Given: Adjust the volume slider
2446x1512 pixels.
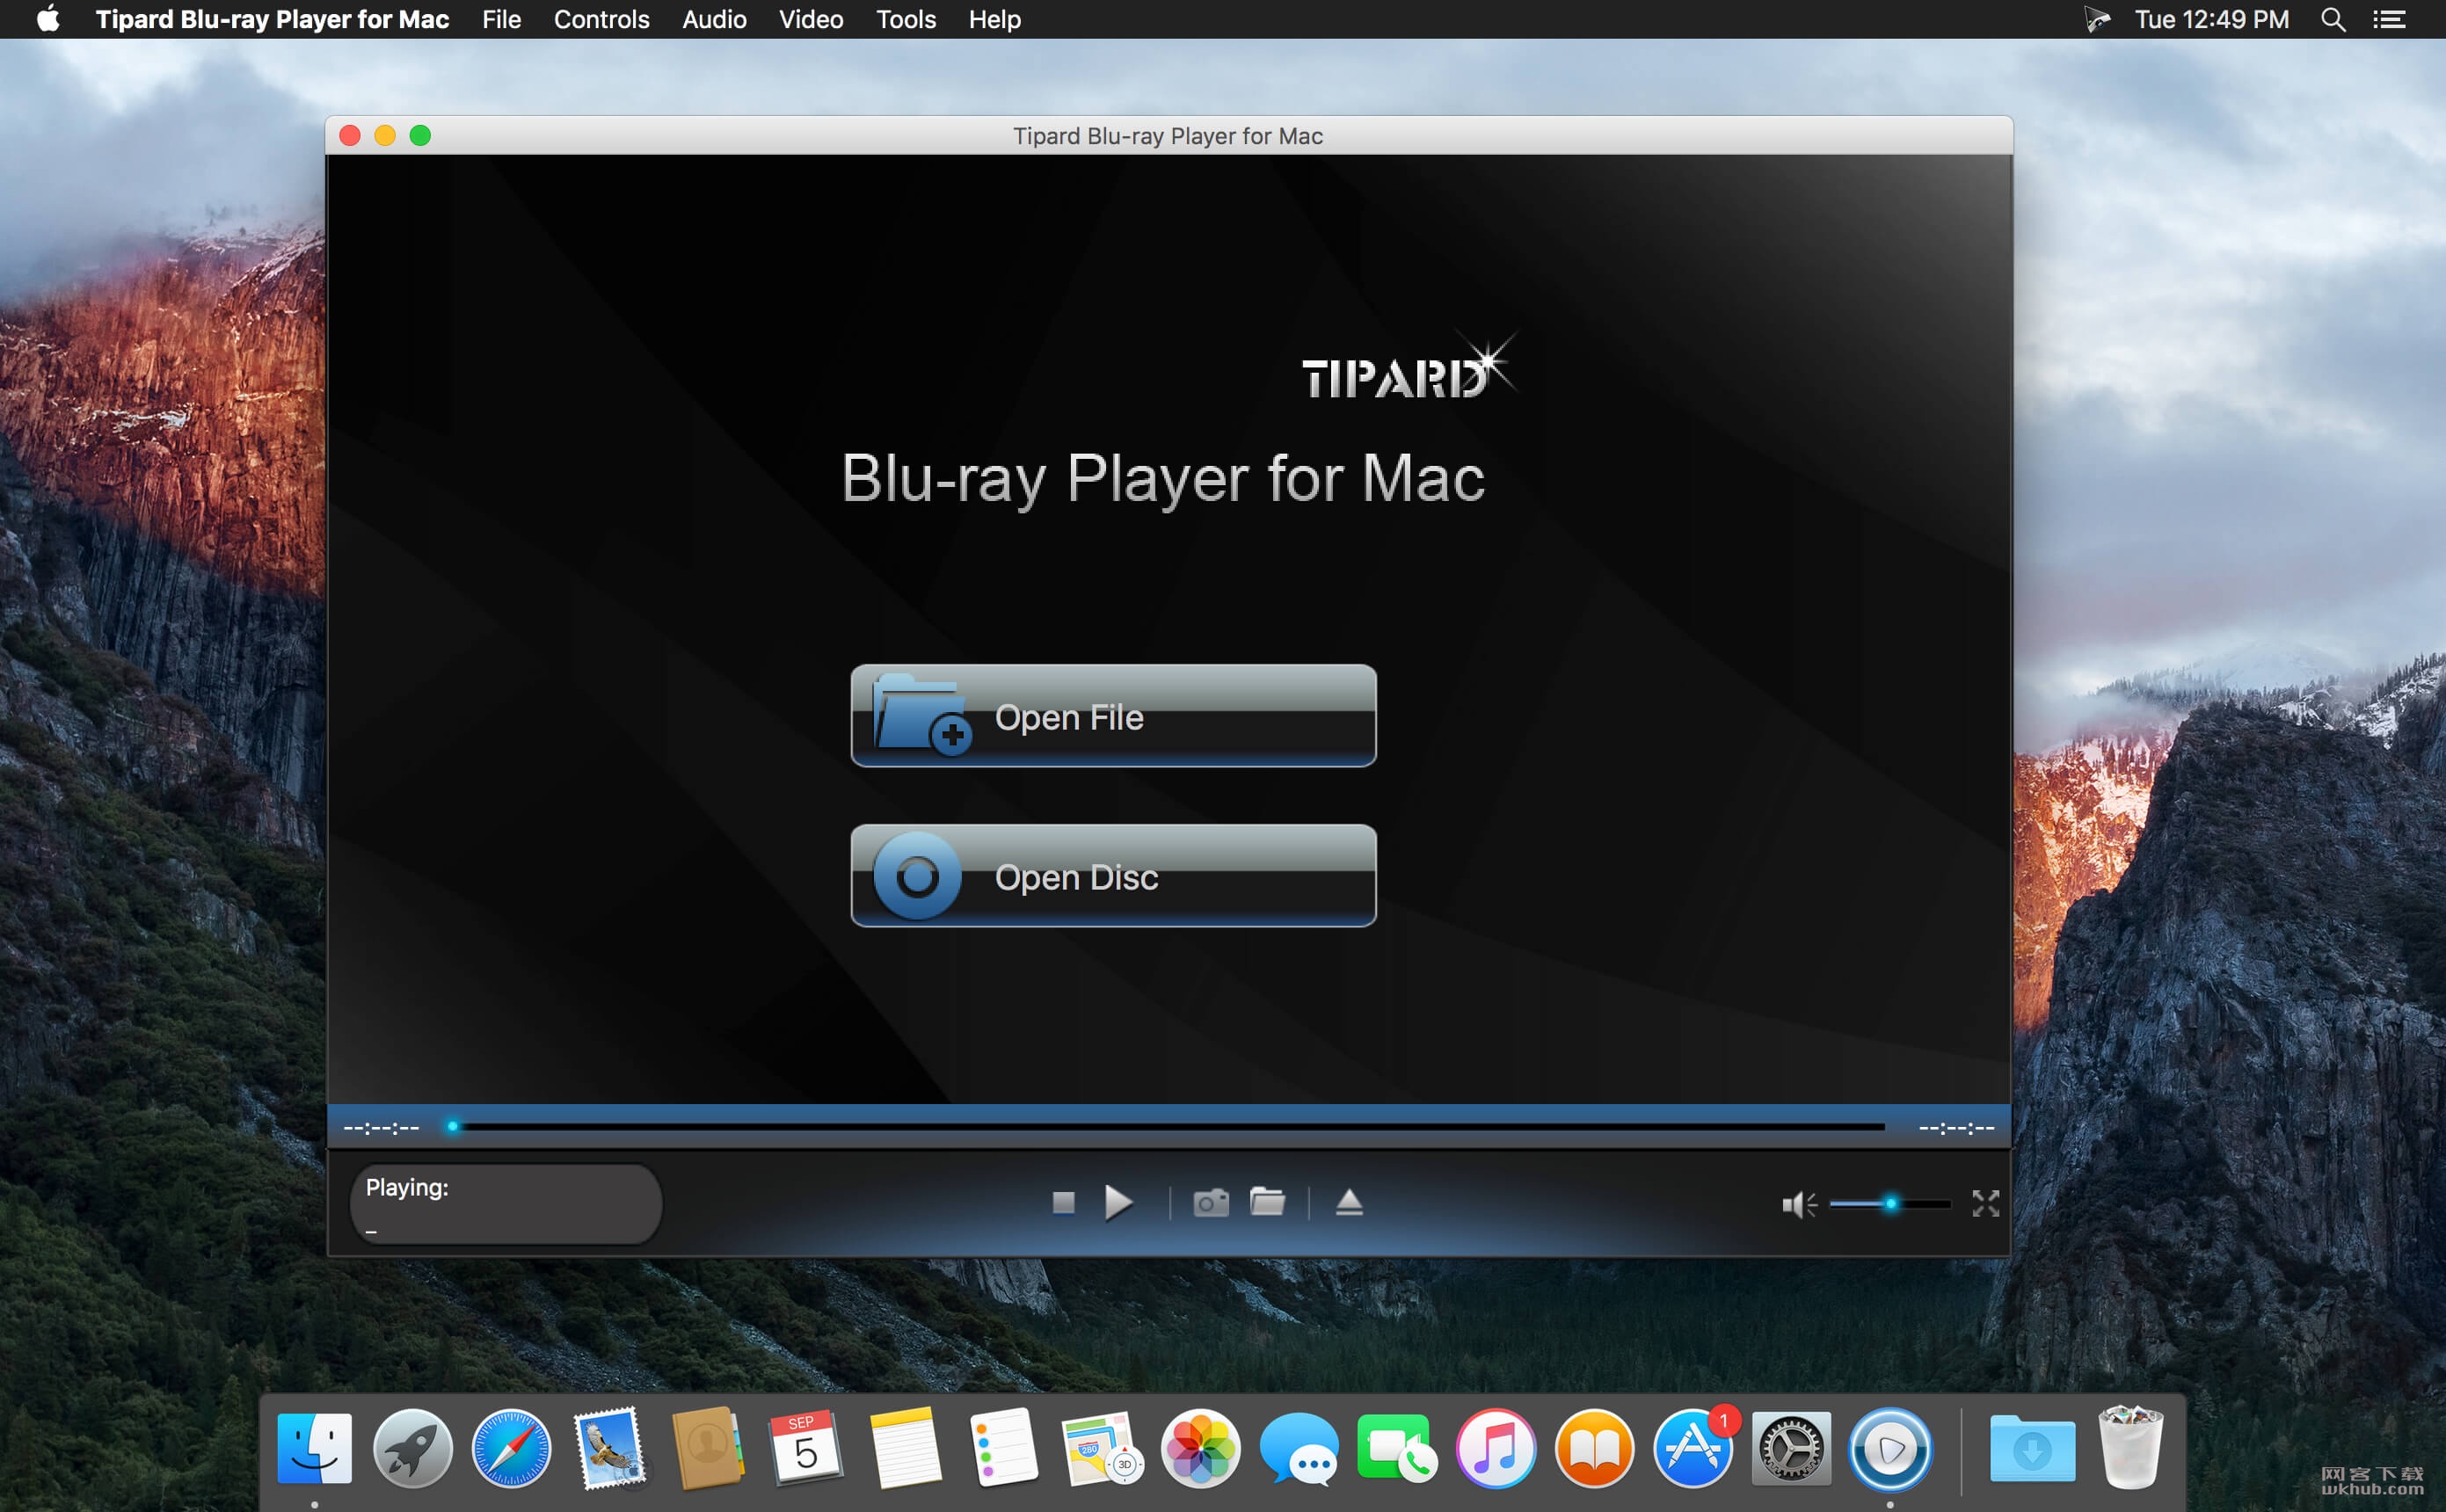Looking at the screenshot, I should point(1889,1204).
